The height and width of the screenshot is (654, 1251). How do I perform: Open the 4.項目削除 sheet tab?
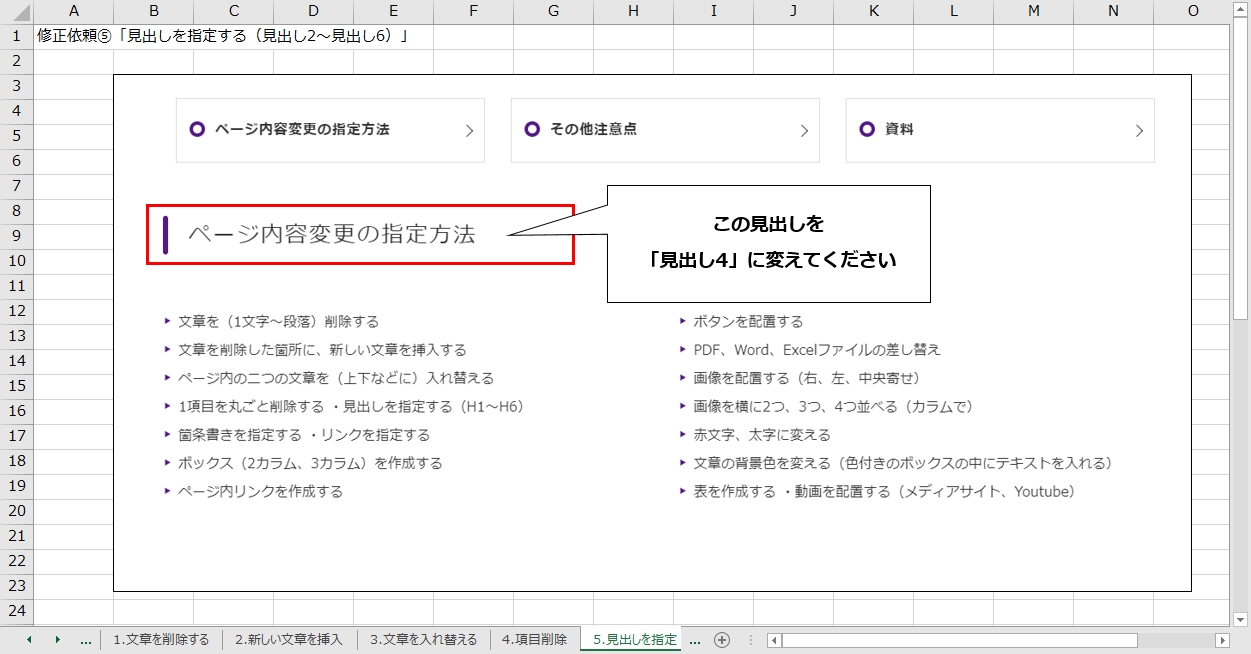[x=534, y=640]
